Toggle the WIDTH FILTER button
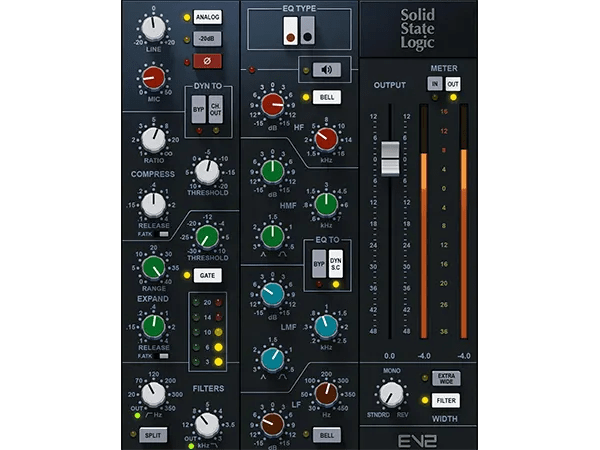Viewport: 600px width, 450px height. (446, 400)
